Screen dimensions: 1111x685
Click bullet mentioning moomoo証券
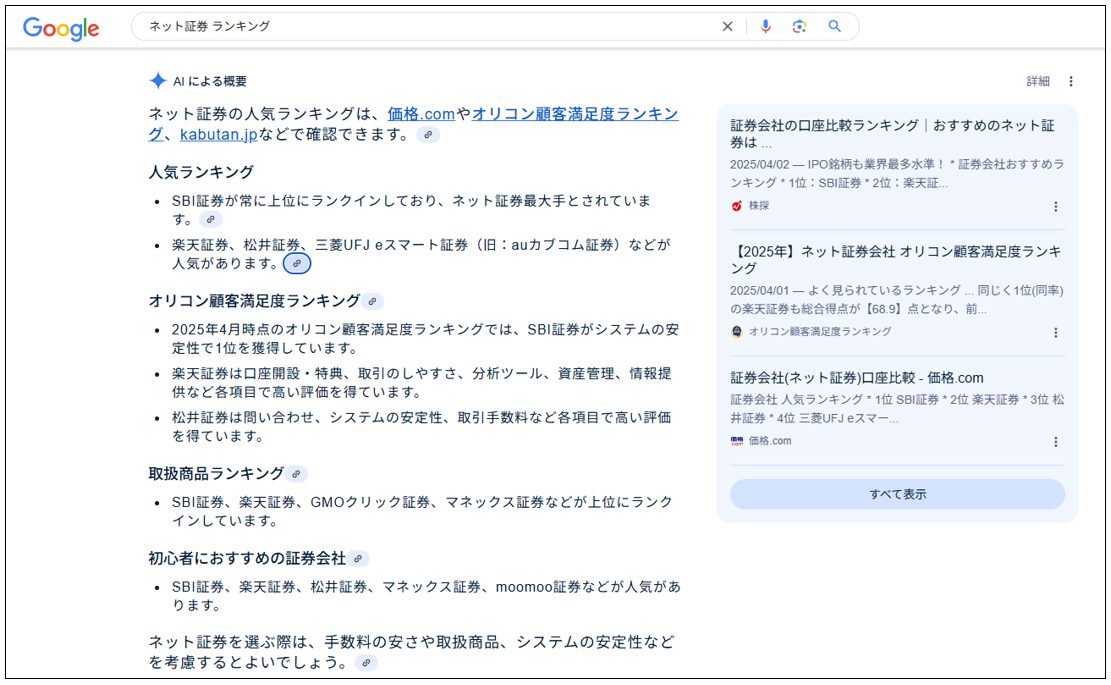point(426,596)
